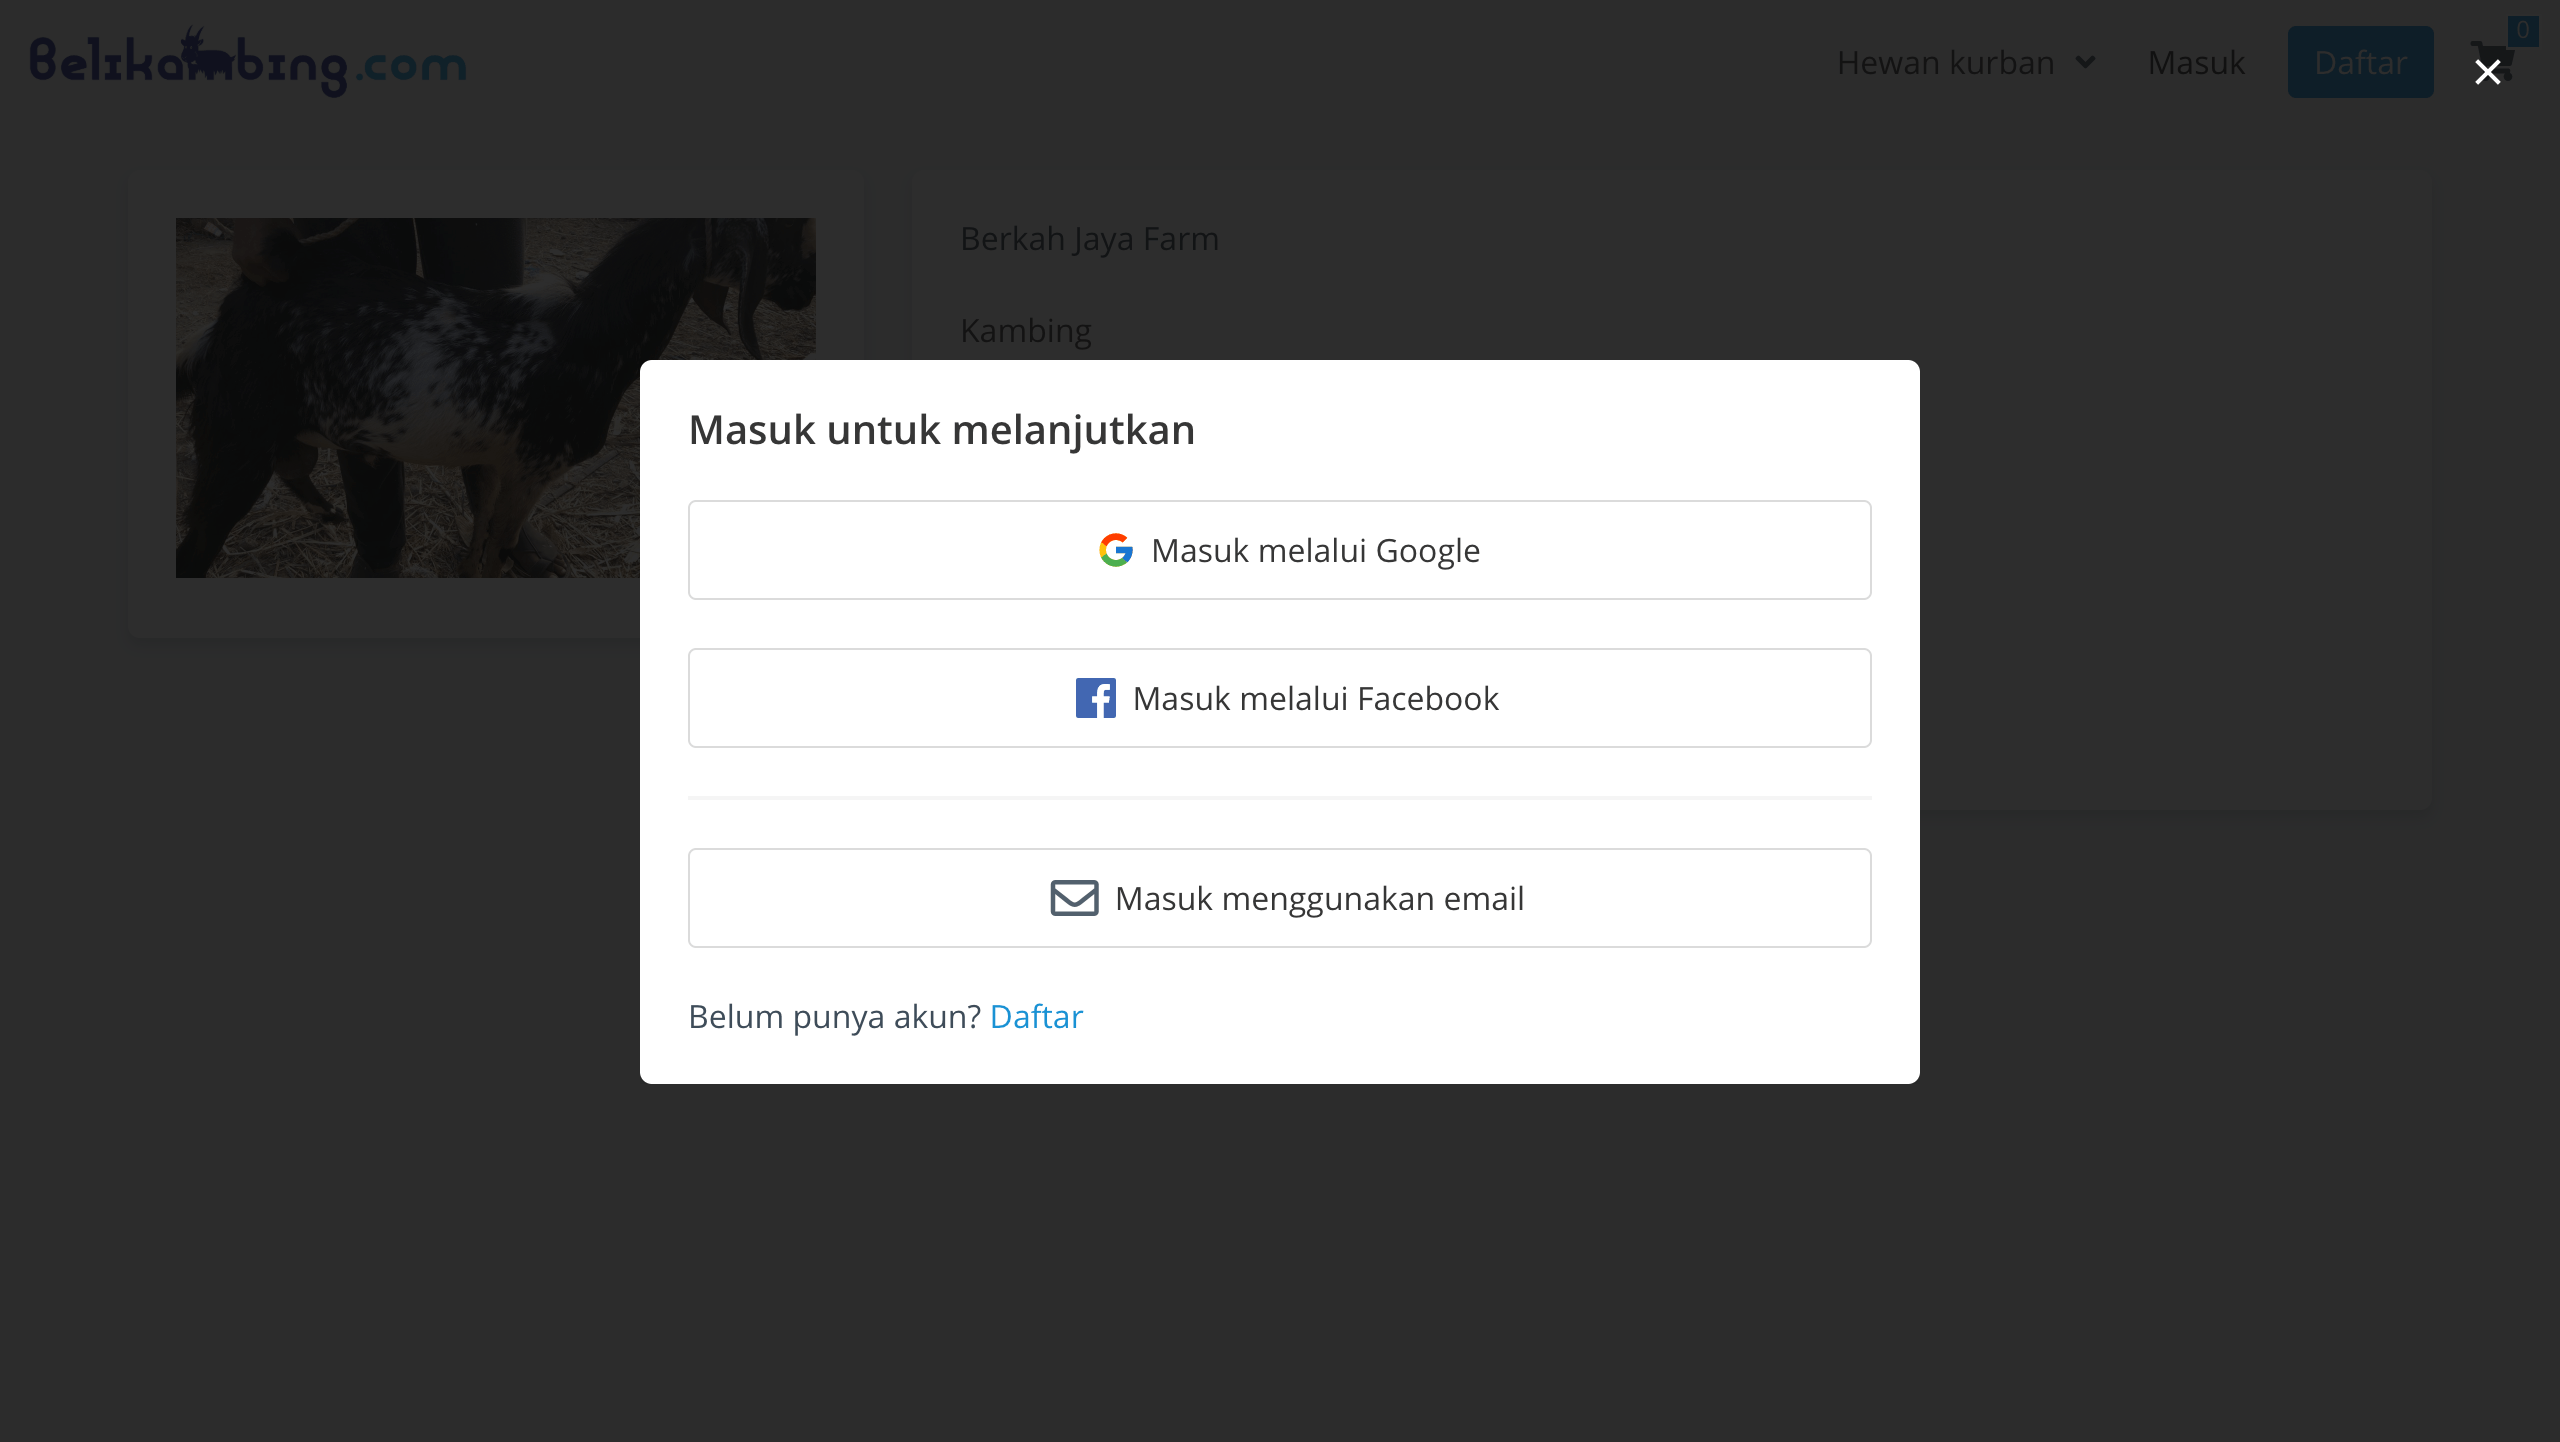Click the Berkah Jaya Farm seller name

pos(1089,238)
